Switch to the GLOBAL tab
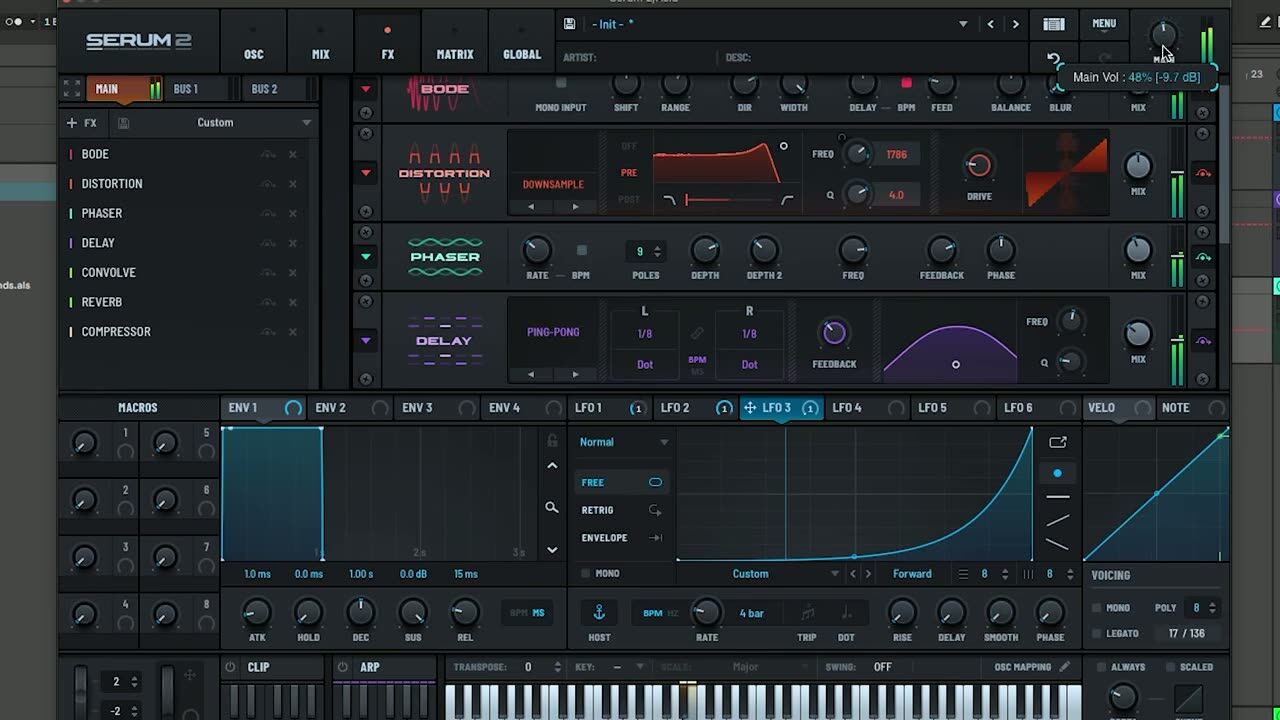The image size is (1280, 720). [x=522, y=44]
